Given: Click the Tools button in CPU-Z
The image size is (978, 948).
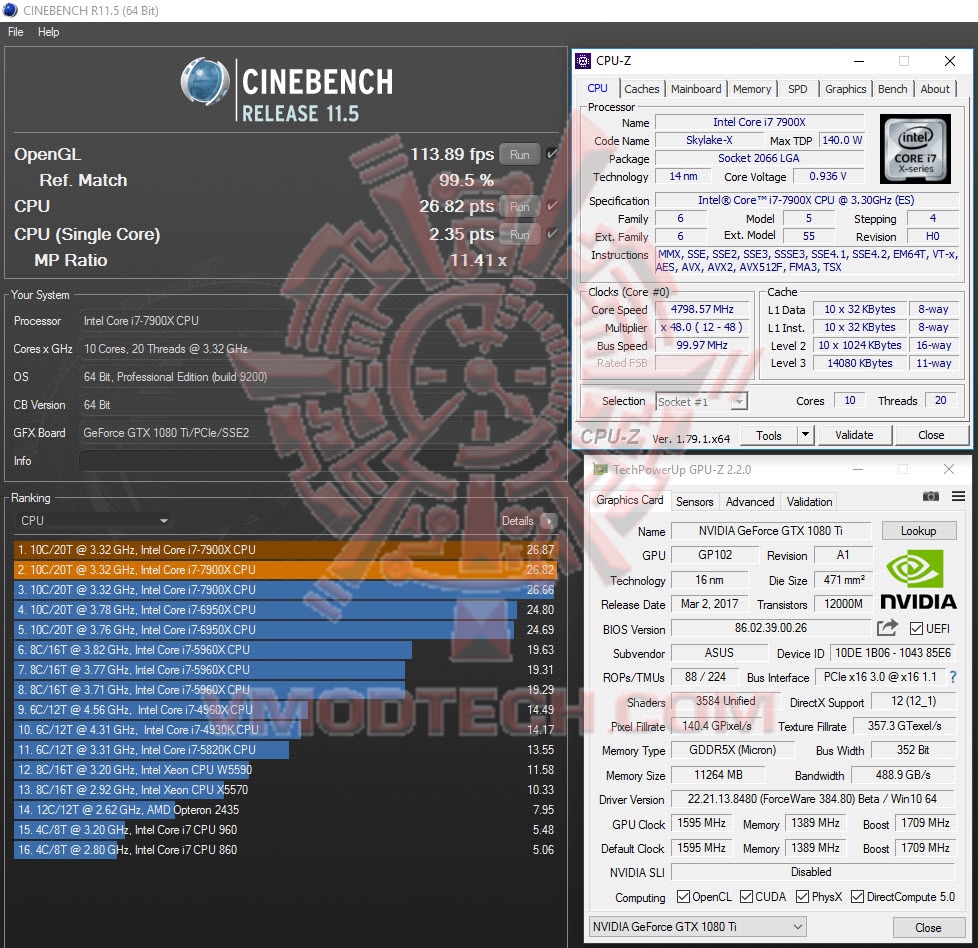Looking at the screenshot, I should tap(768, 435).
